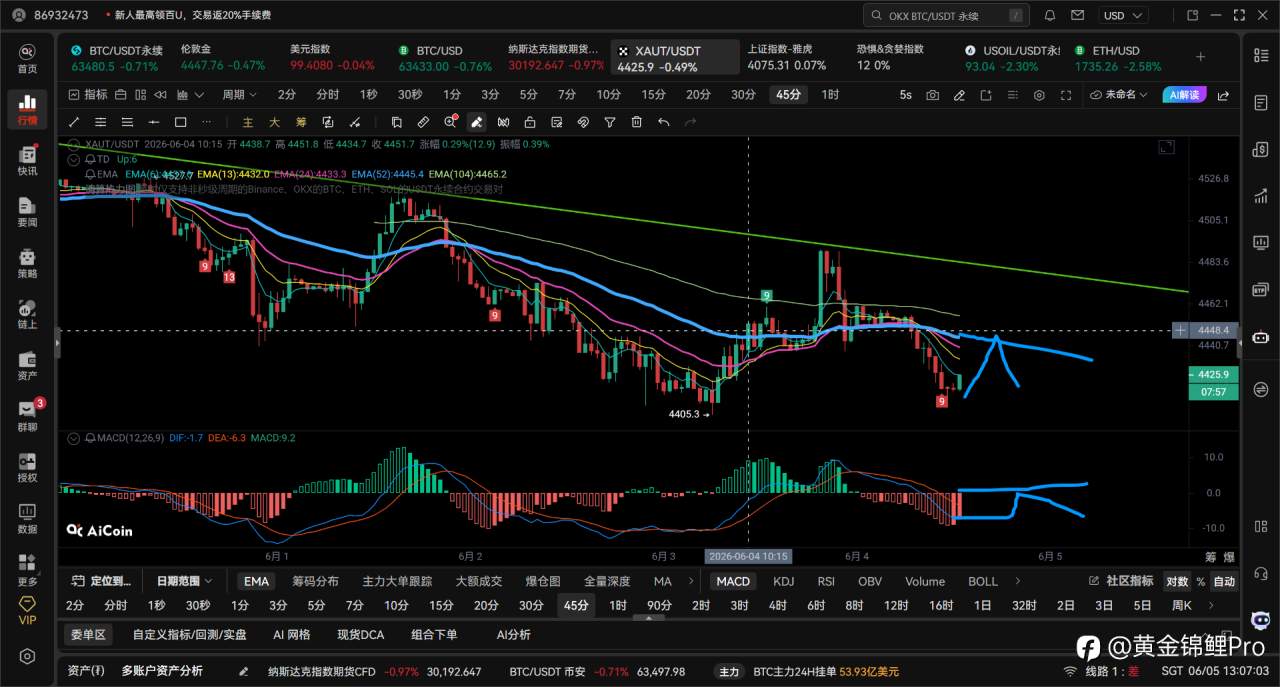
Task: Open 社区指标 community indicators
Action: coord(1120,581)
